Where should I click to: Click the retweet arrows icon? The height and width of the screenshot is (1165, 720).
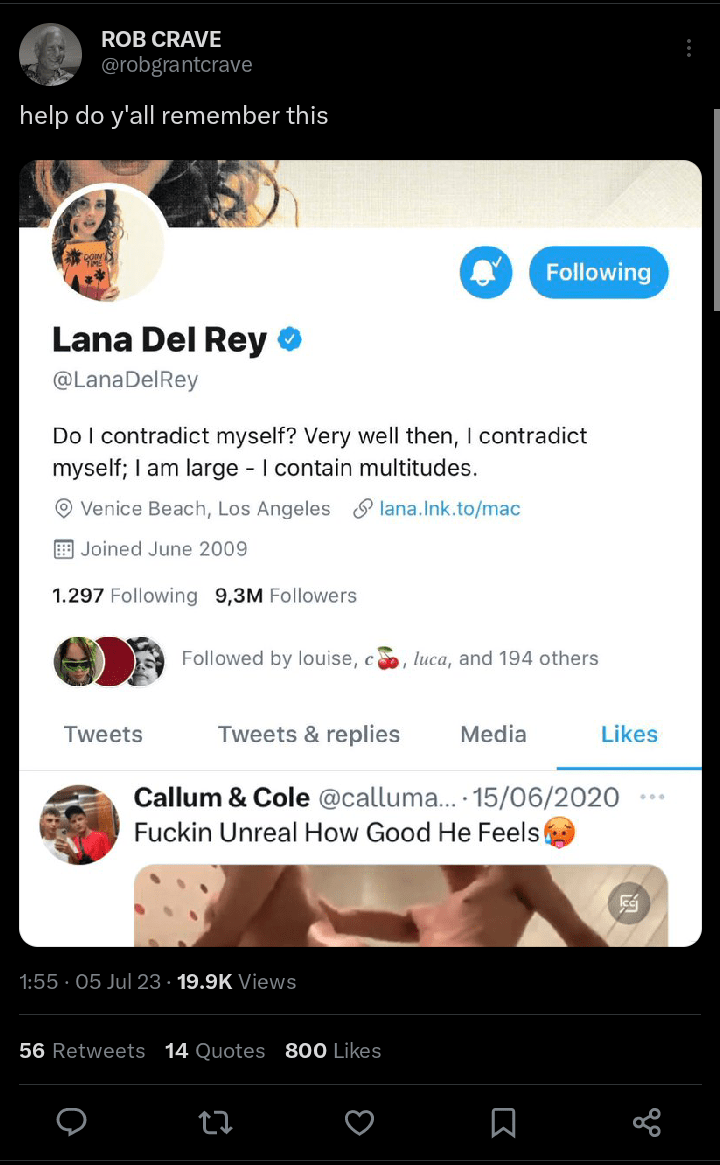pos(216,1123)
